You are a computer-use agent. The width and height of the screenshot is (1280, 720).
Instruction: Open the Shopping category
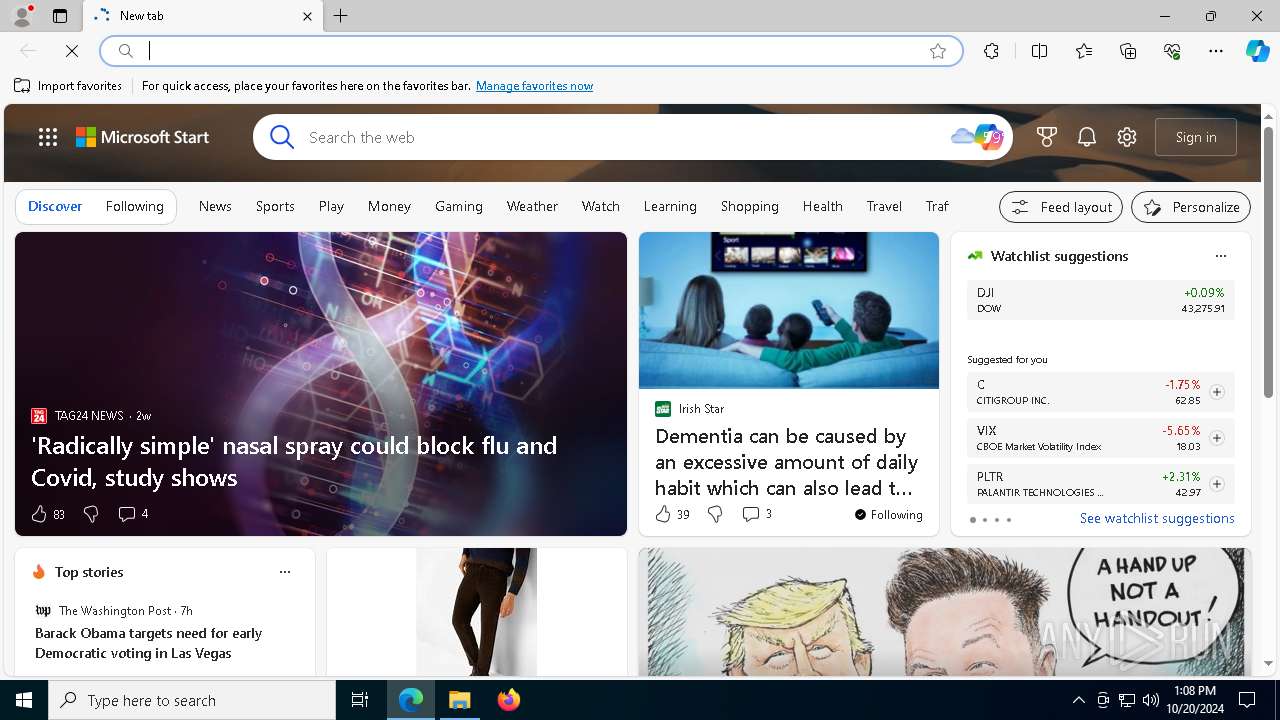click(749, 206)
